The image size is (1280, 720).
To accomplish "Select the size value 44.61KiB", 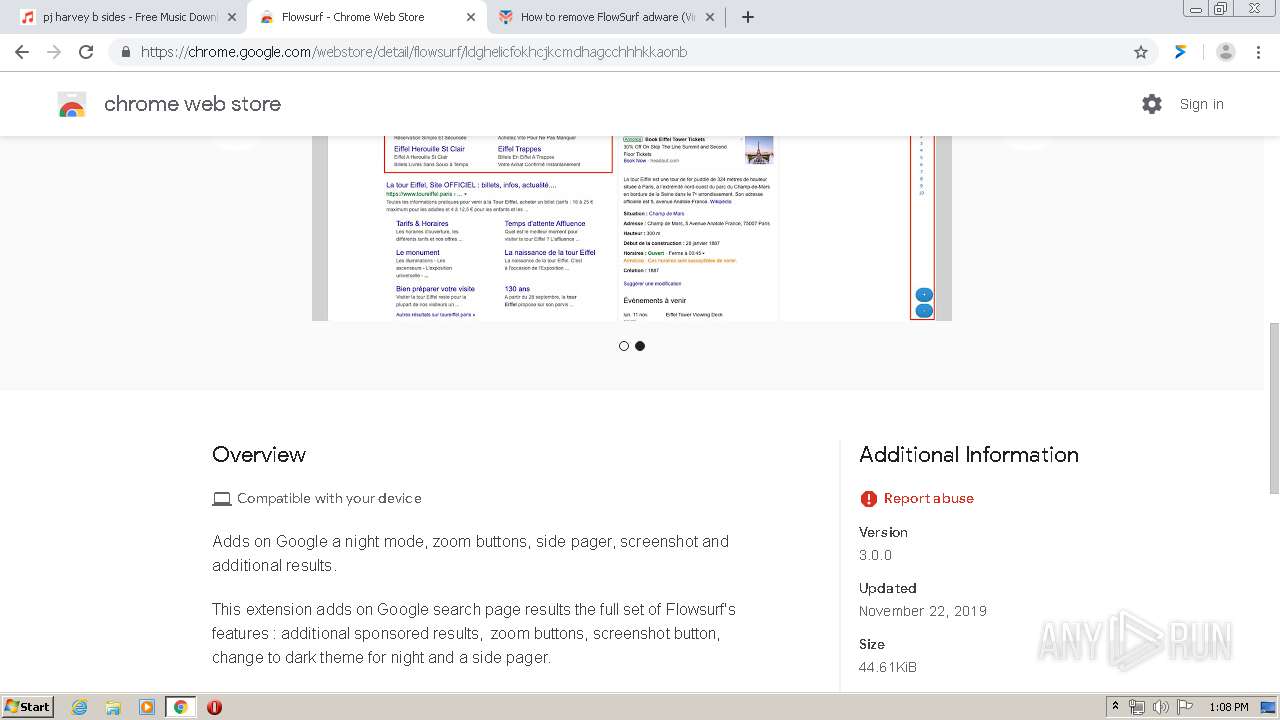I will click(x=888, y=667).
